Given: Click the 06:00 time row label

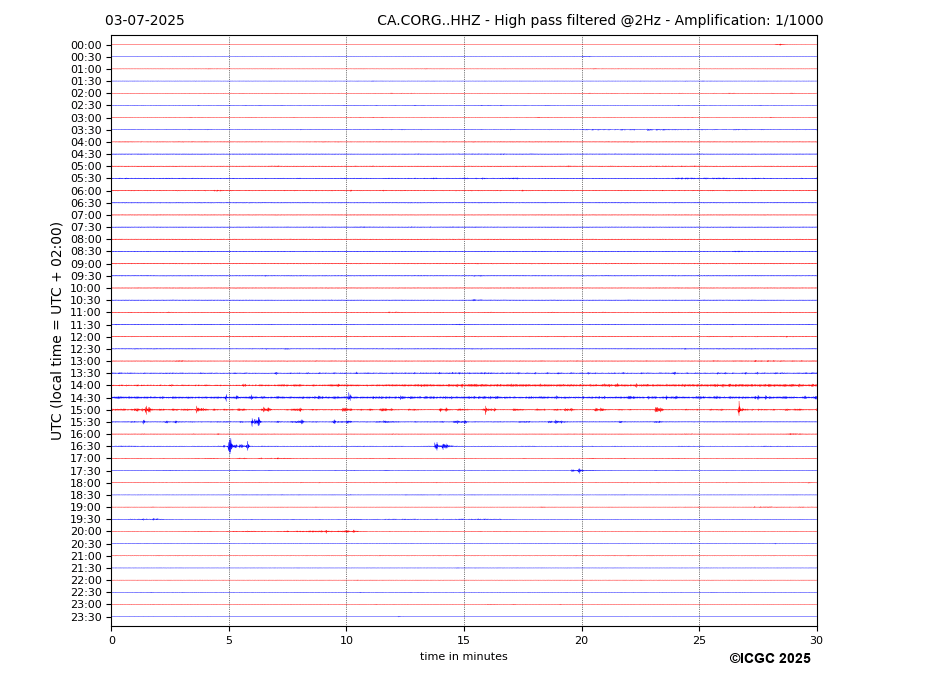Looking at the screenshot, I should pyautogui.click(x=86, y=191).
